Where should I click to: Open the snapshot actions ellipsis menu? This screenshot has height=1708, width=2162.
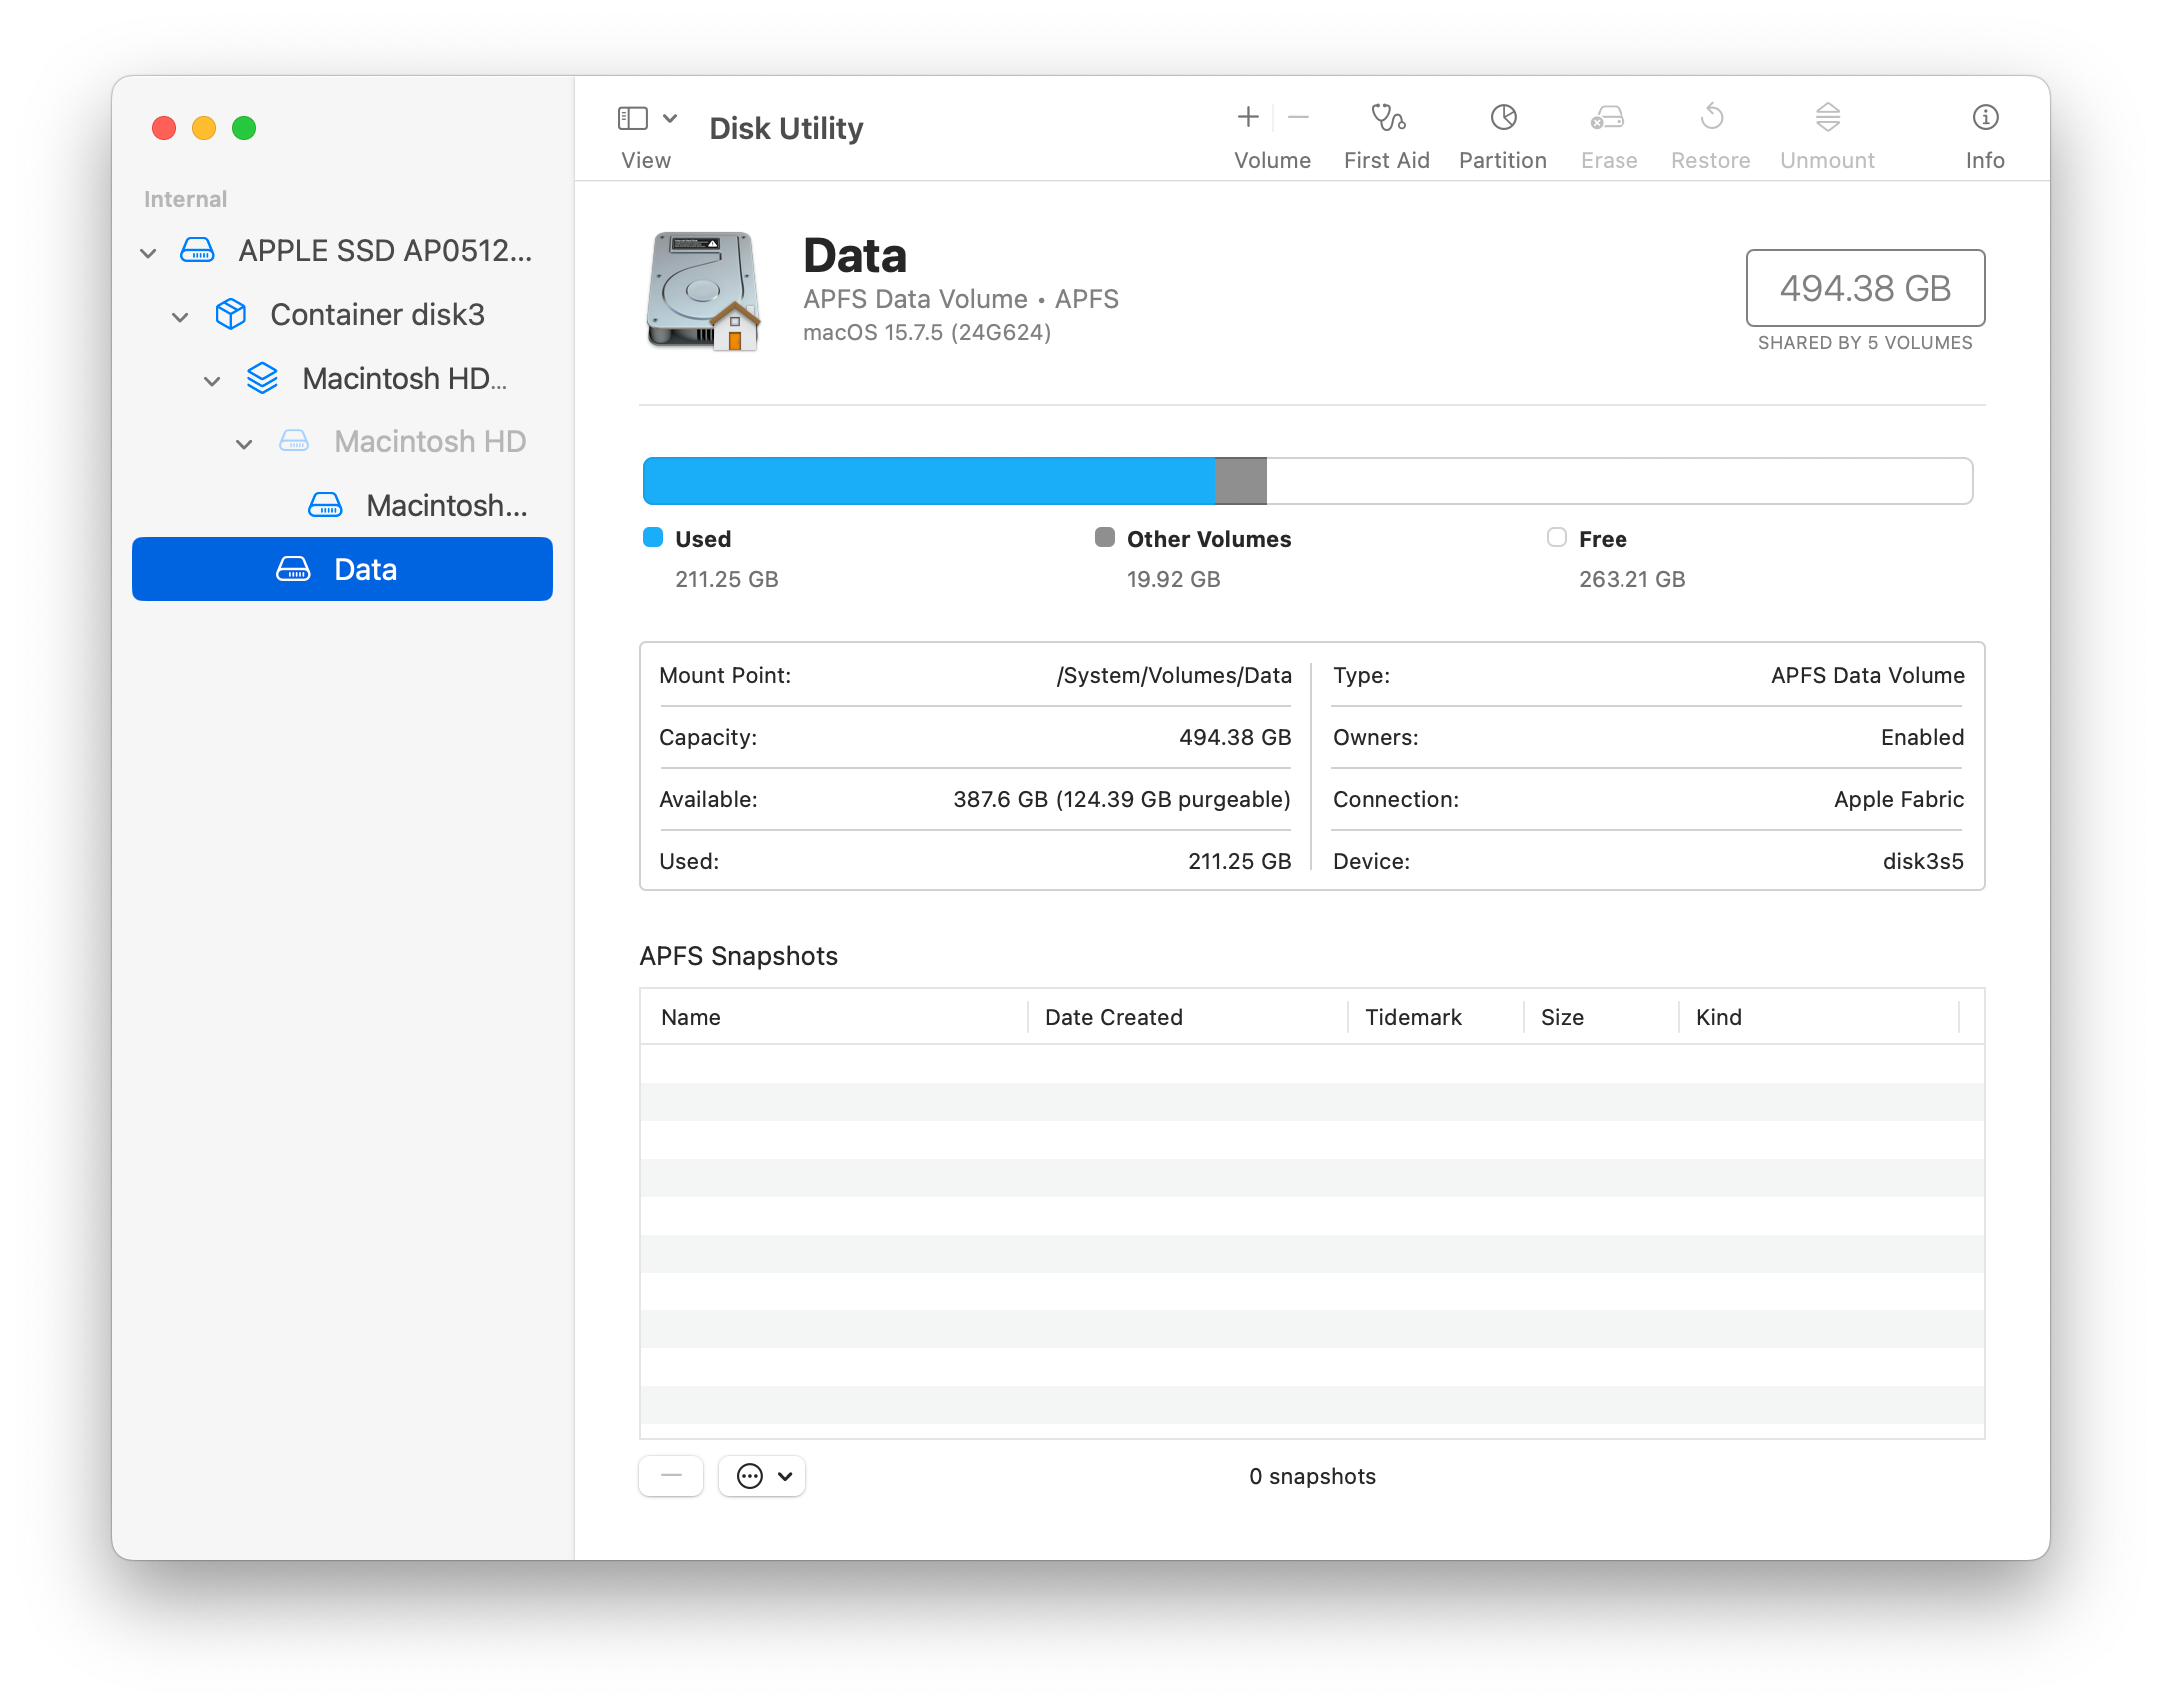point(762,1476)
